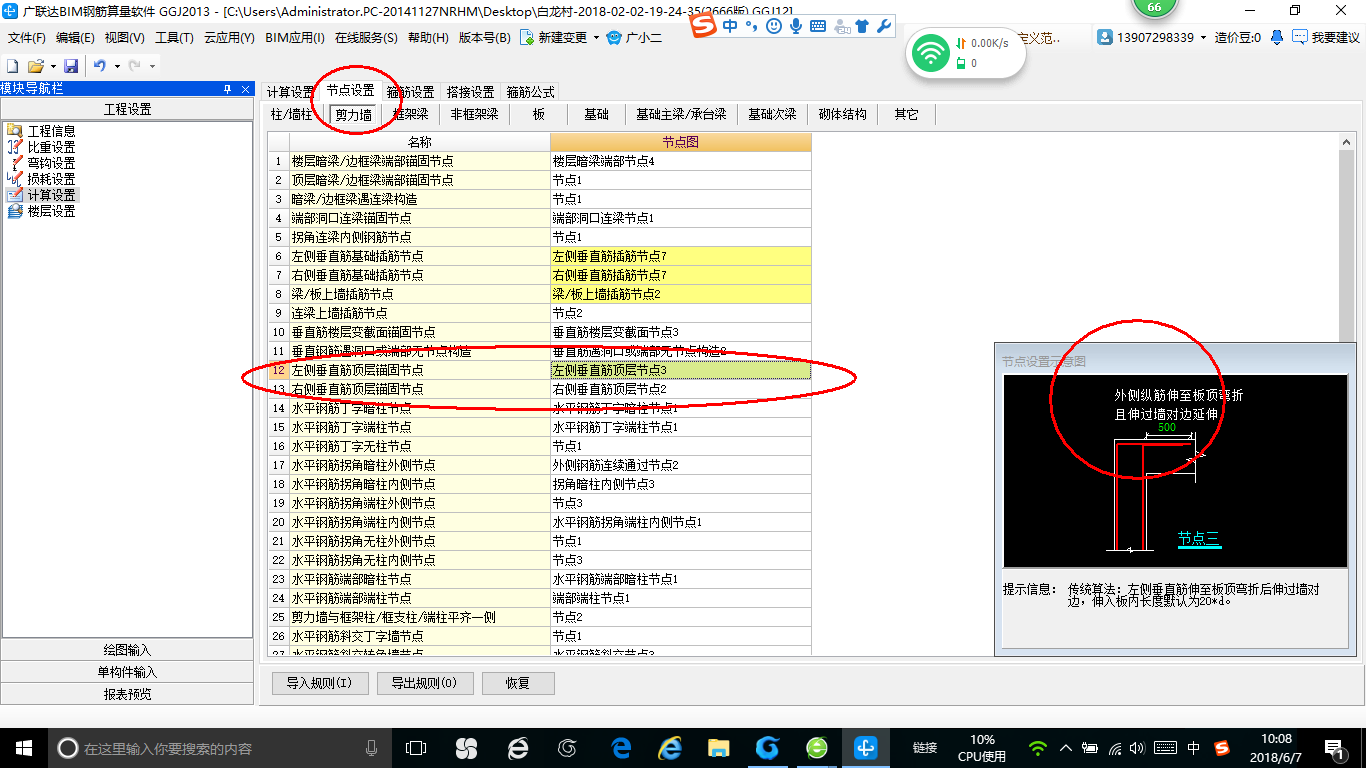Select the 砌体结构 component tab
Image resolution: width=1366 pixels, height=768 pixels.
842,115
